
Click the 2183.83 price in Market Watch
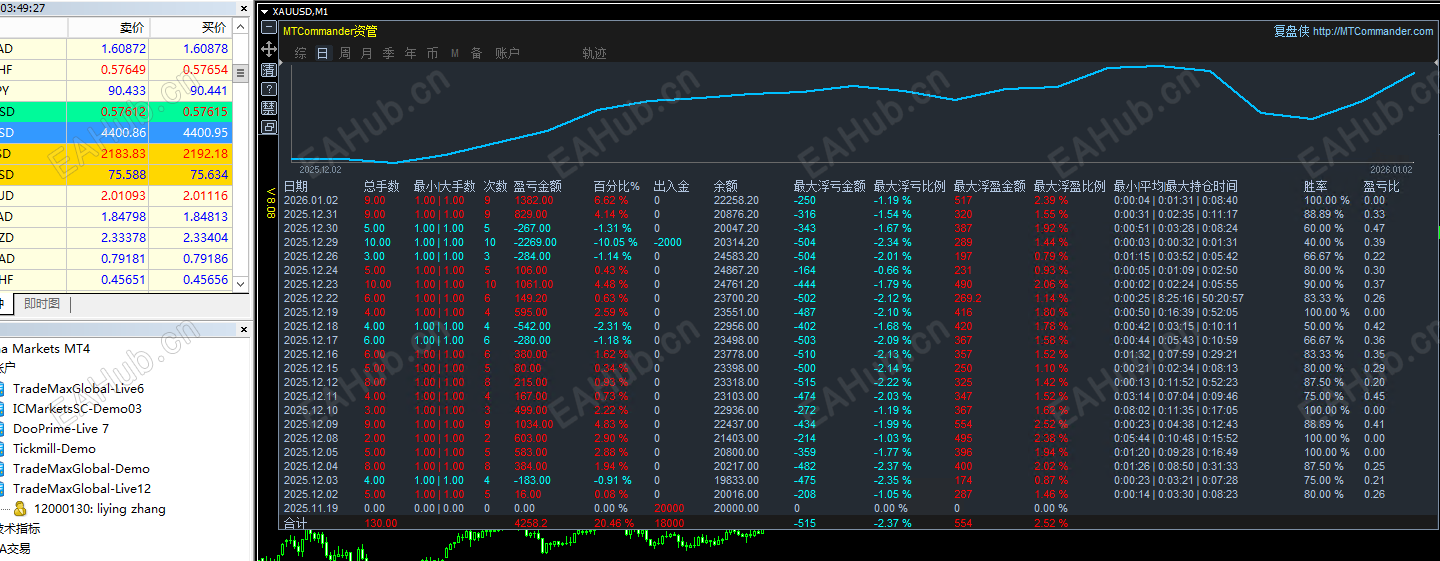pyautogui.click(x=123, y=153)
